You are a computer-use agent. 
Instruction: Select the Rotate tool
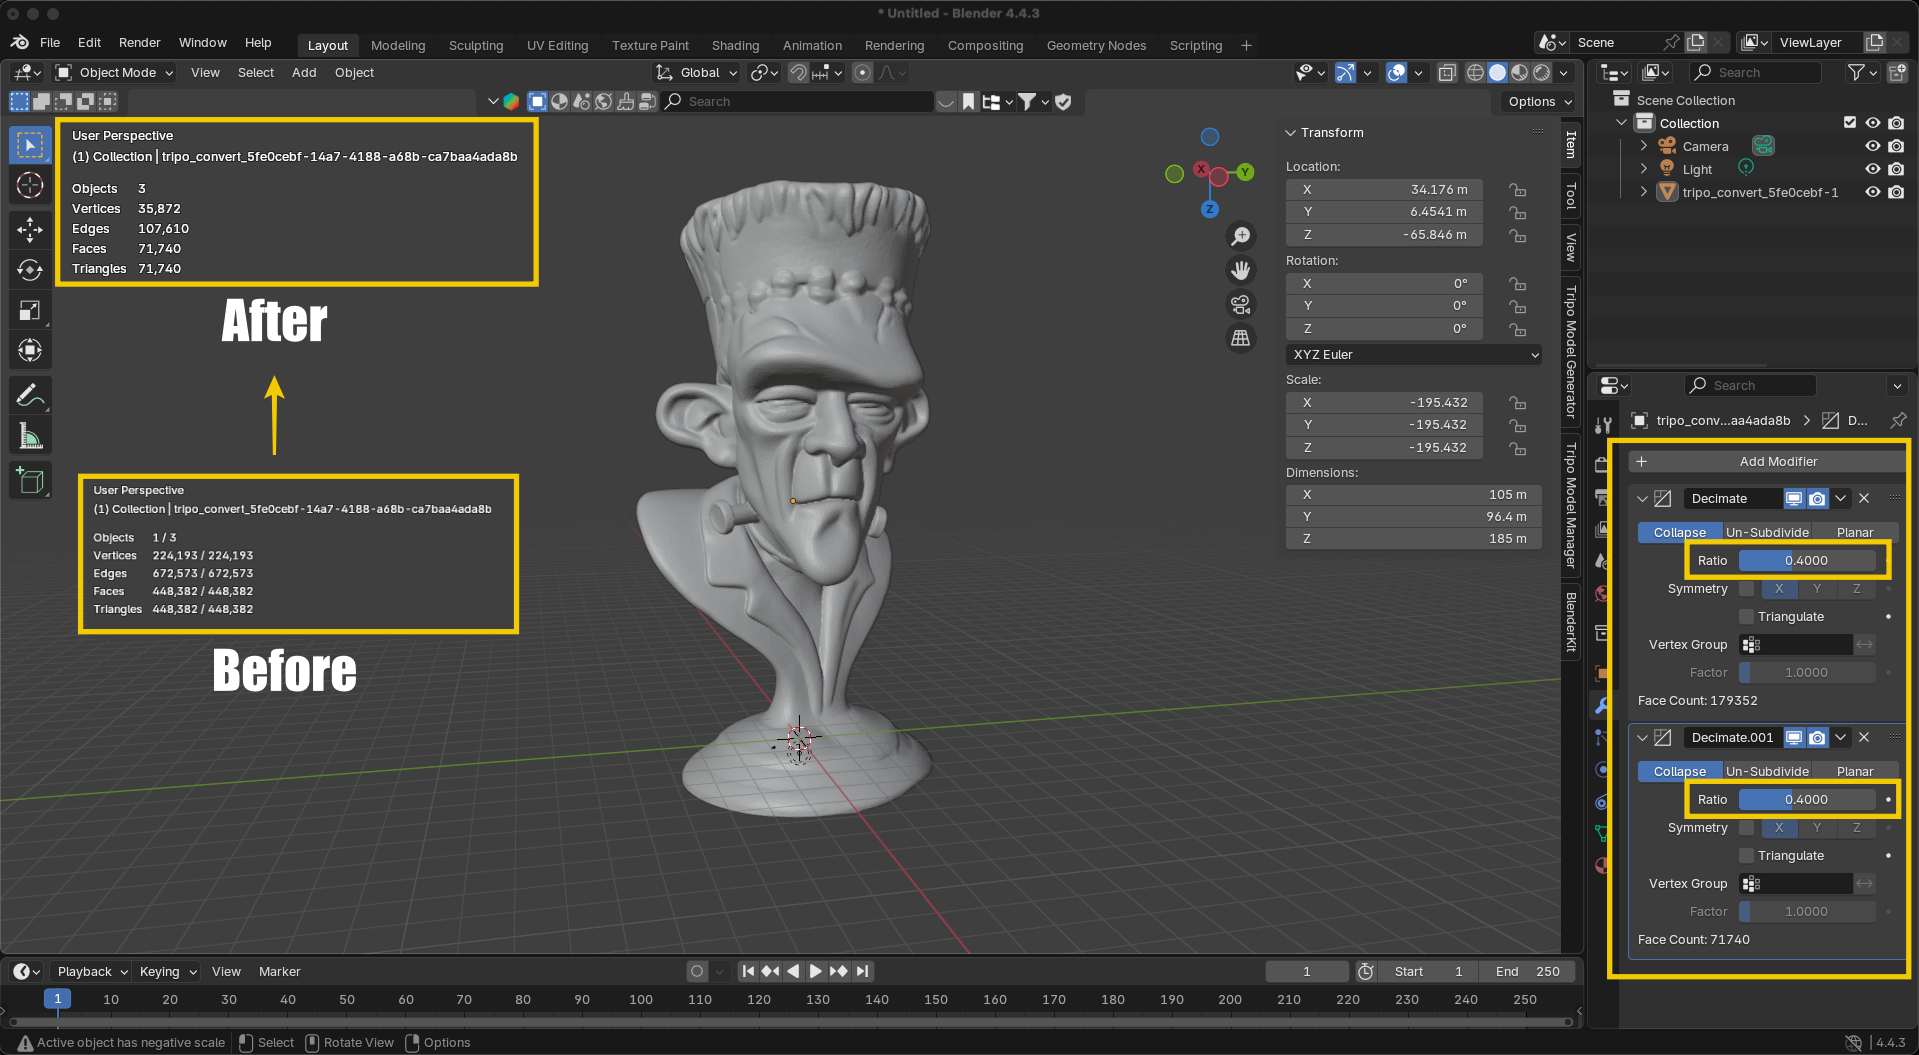(x=30, y=270)
